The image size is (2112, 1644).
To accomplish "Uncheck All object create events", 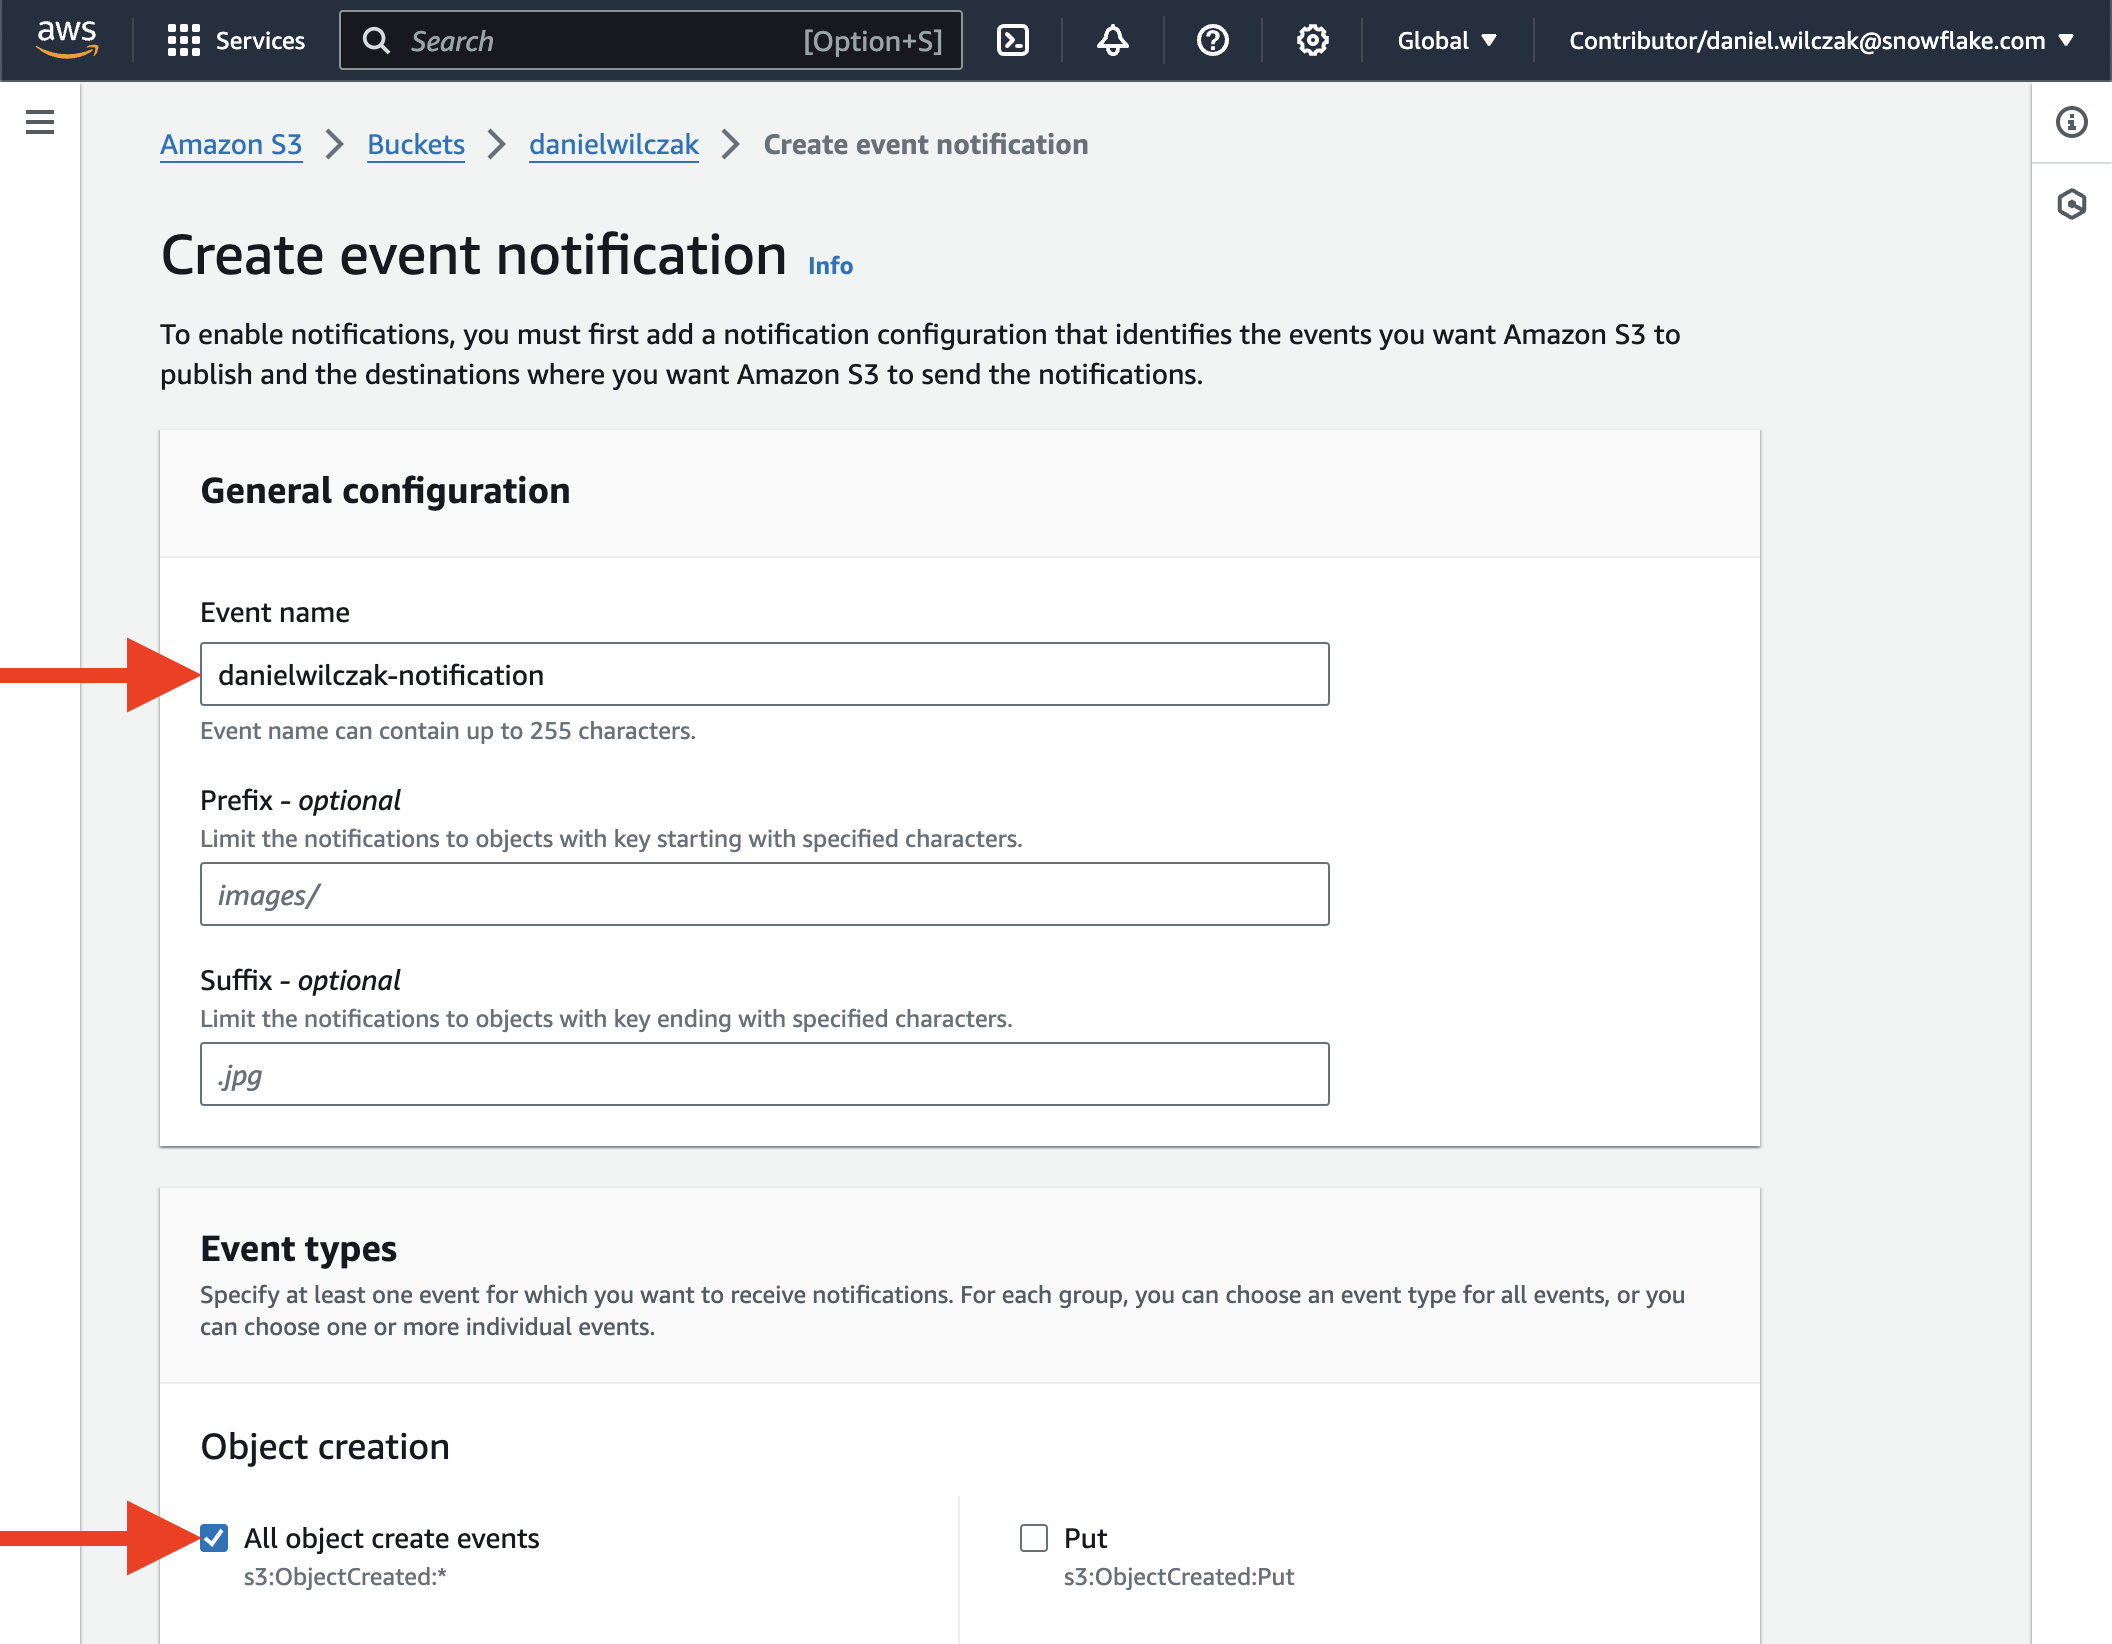I will point(214,1538).
